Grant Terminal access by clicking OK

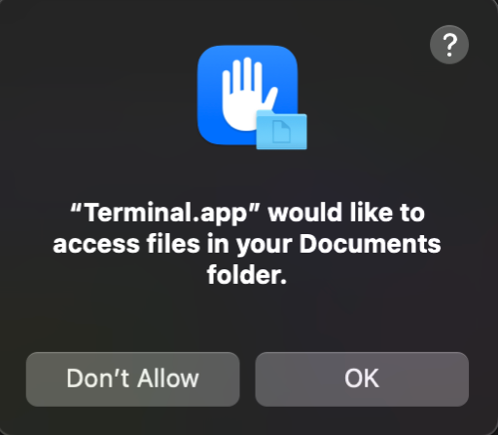coord(362,379)
